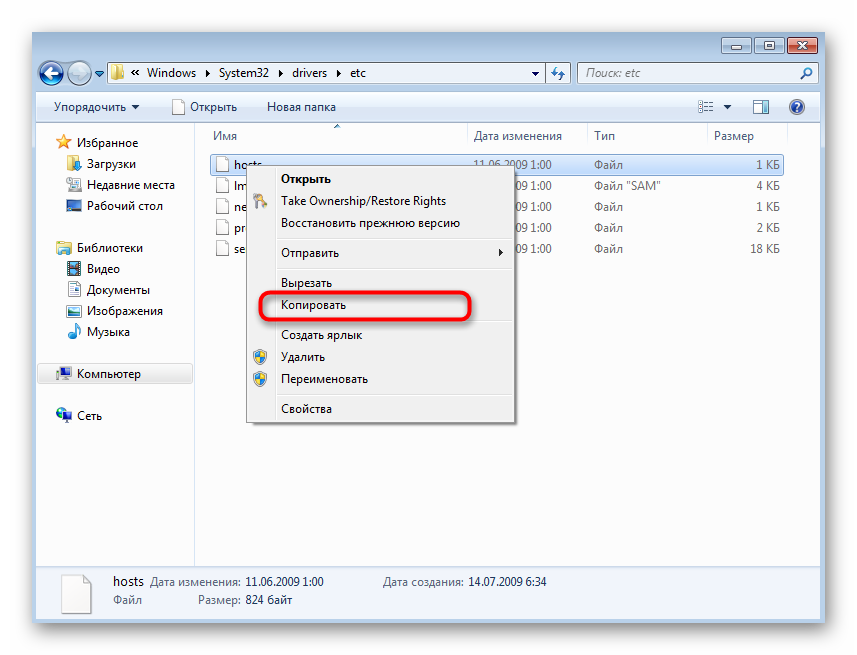Choose Take Ownership/Restore Rights entry

click(x=363, y=201)
